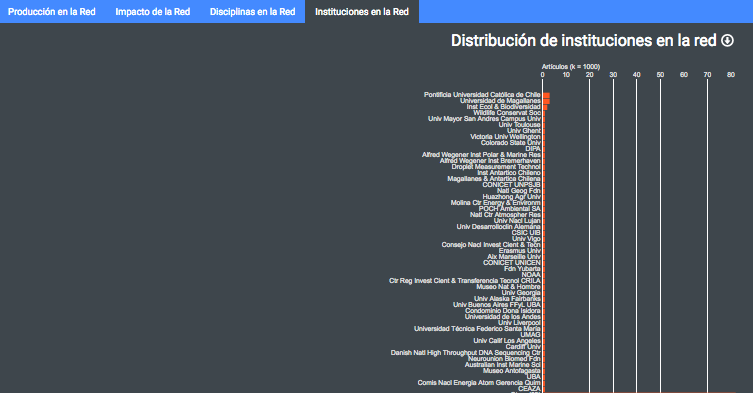Select the Univ Toulouse label
The width and height of the screenshot is (753, 393).
tap(520, 125)
